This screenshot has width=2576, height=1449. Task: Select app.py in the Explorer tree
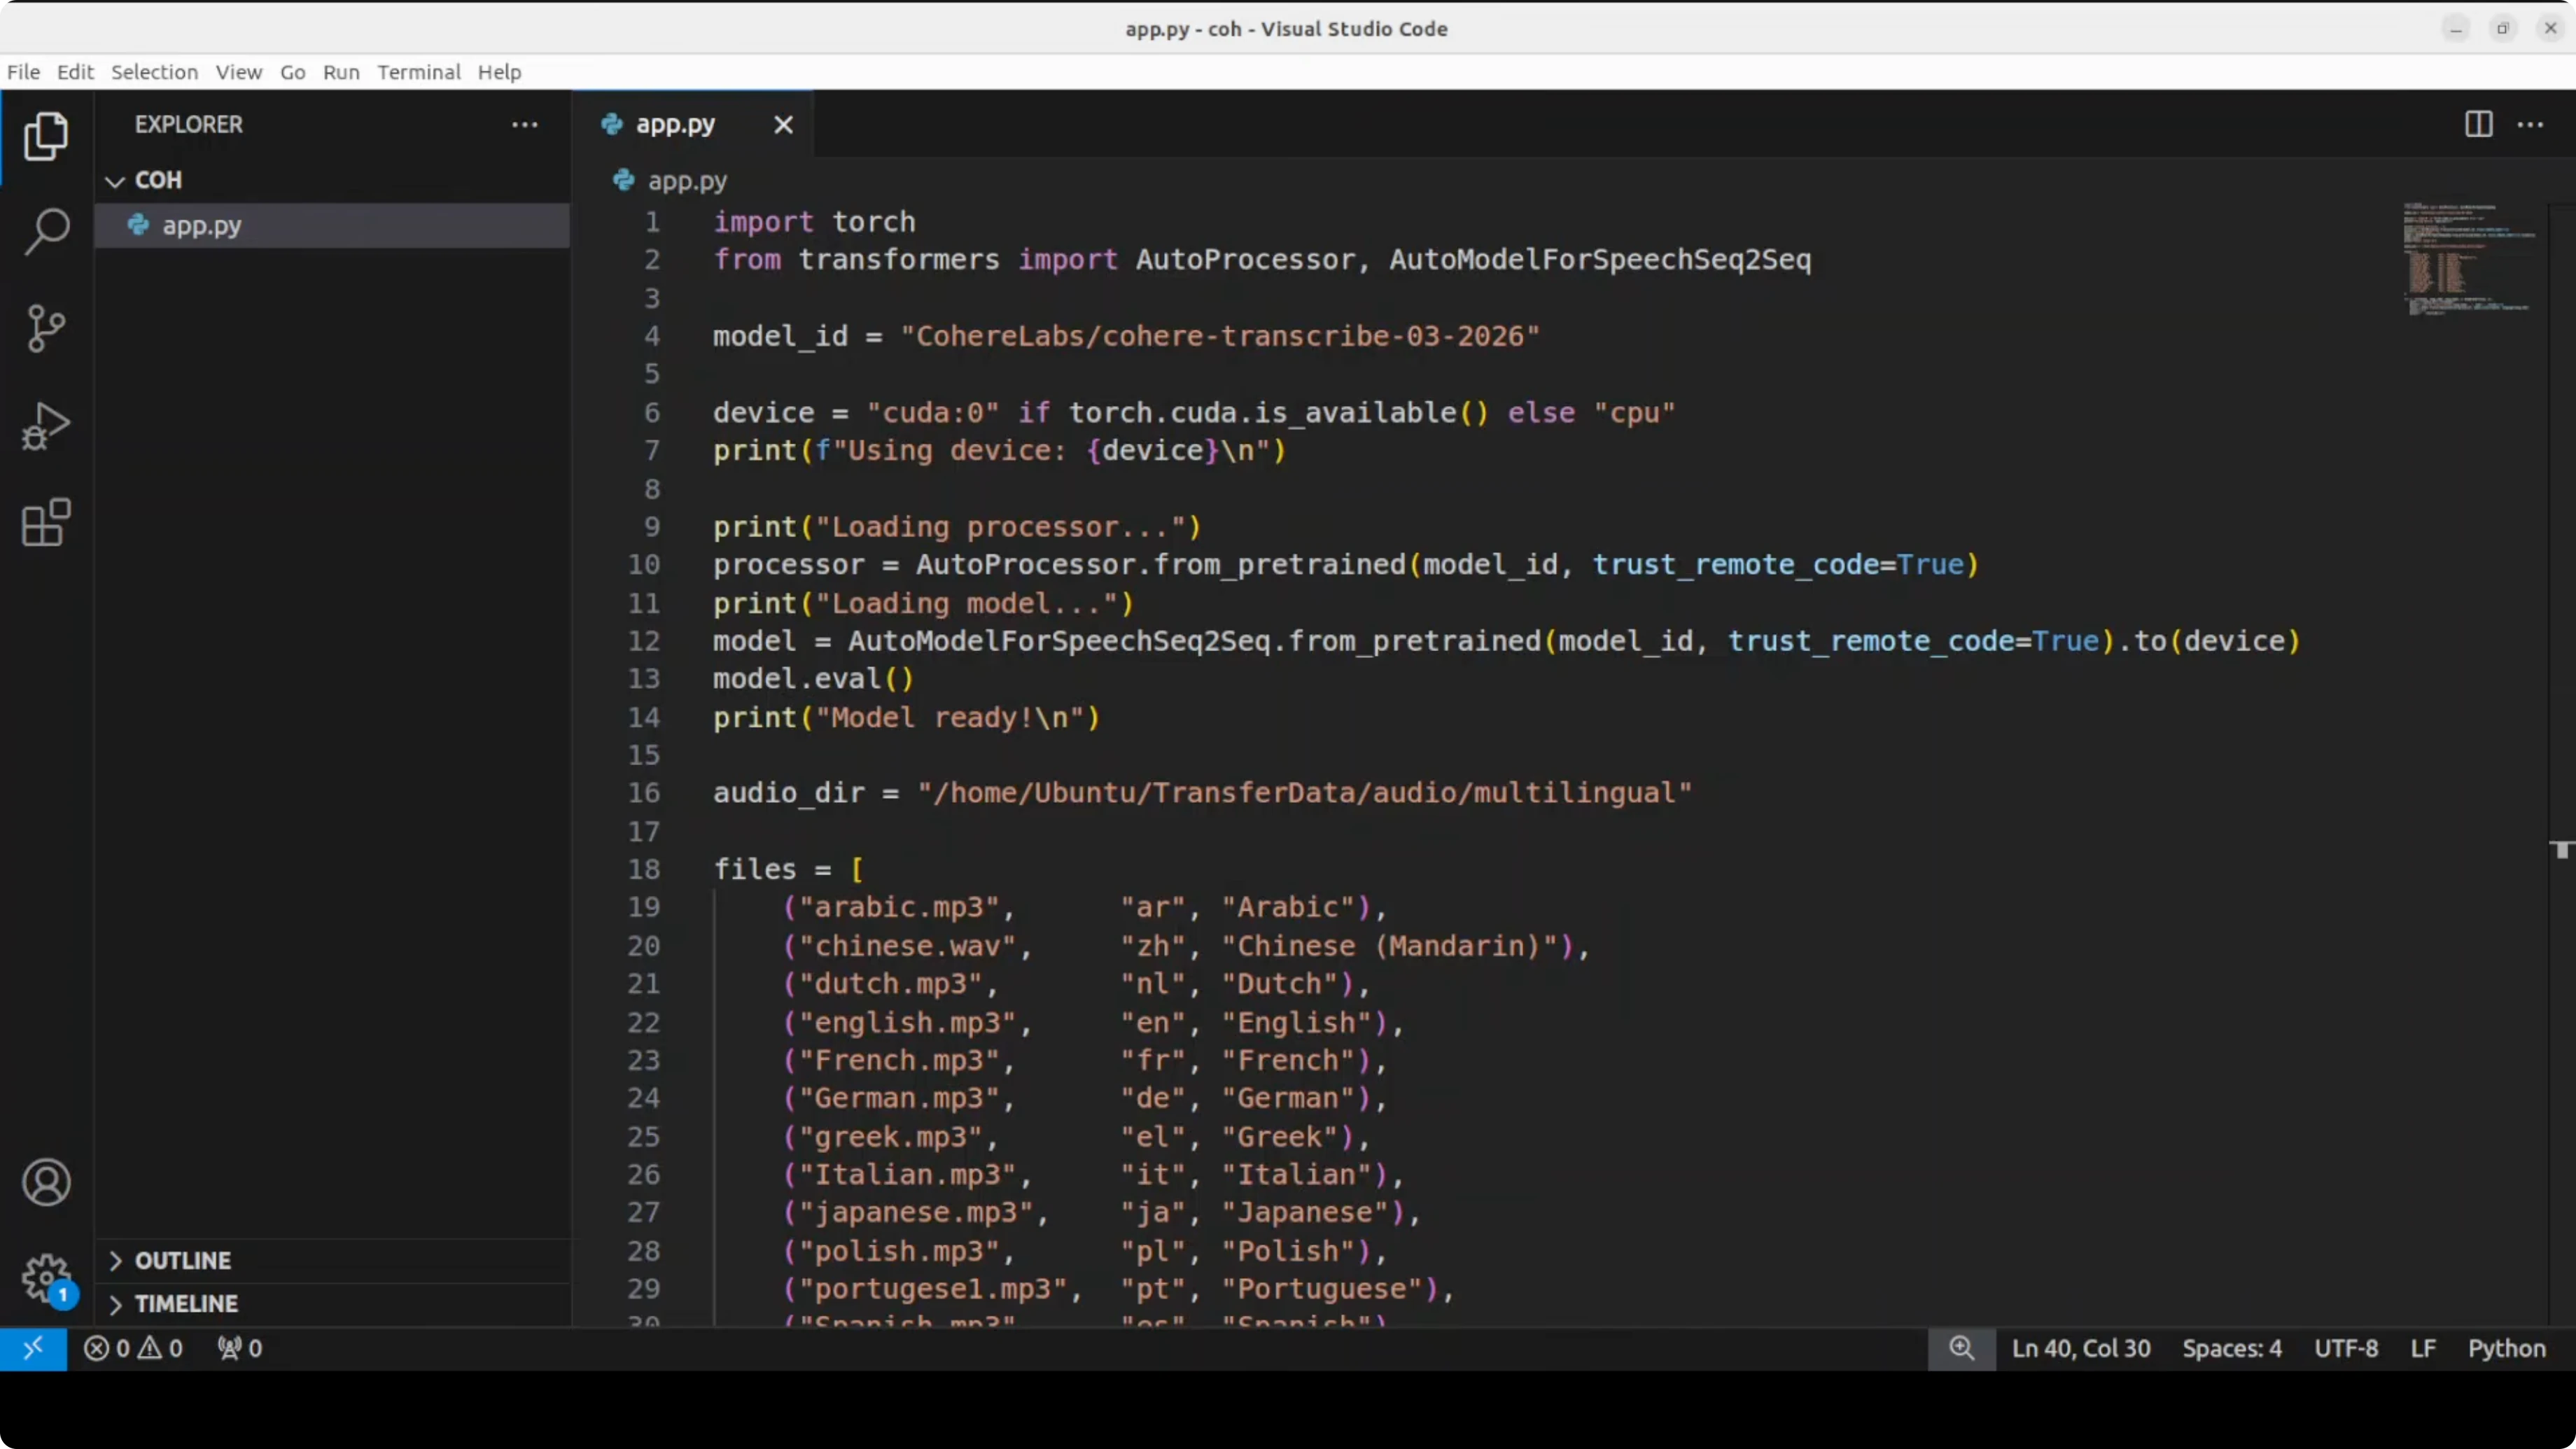[202, 226]
